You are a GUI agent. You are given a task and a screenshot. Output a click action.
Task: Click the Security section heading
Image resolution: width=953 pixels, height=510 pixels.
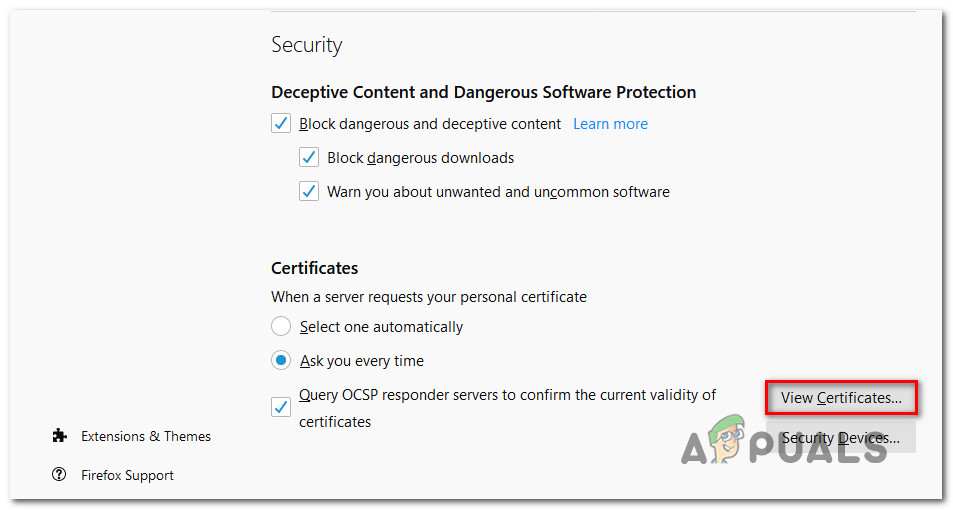point(306,45)
